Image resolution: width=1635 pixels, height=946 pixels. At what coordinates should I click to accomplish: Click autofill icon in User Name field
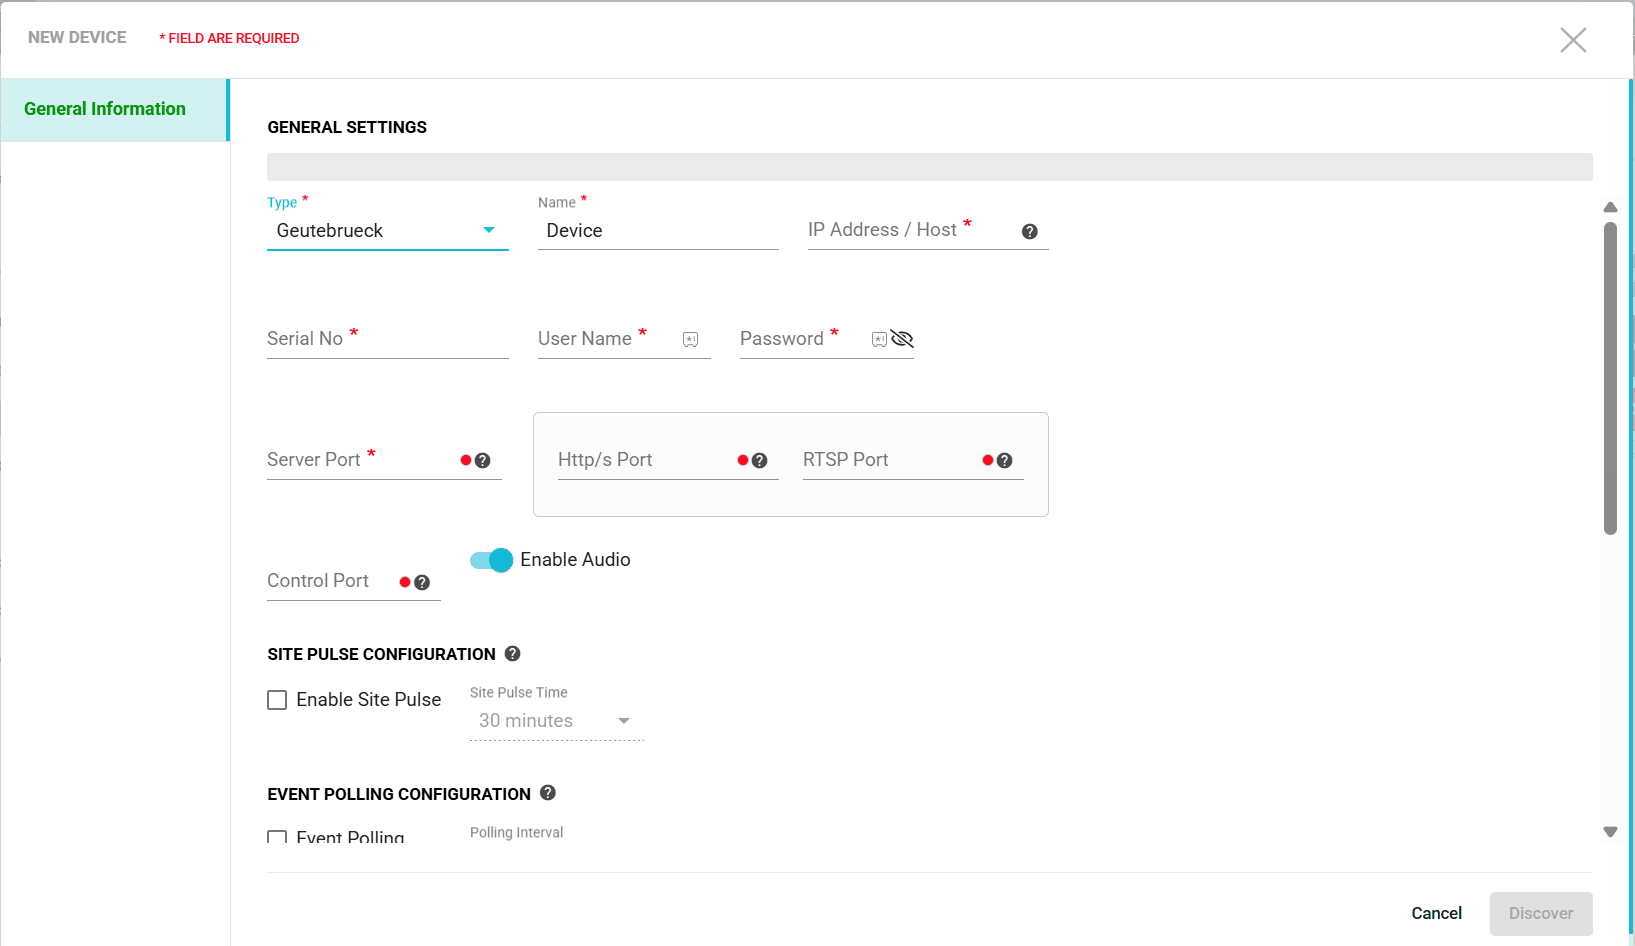[x=690, y=340]
